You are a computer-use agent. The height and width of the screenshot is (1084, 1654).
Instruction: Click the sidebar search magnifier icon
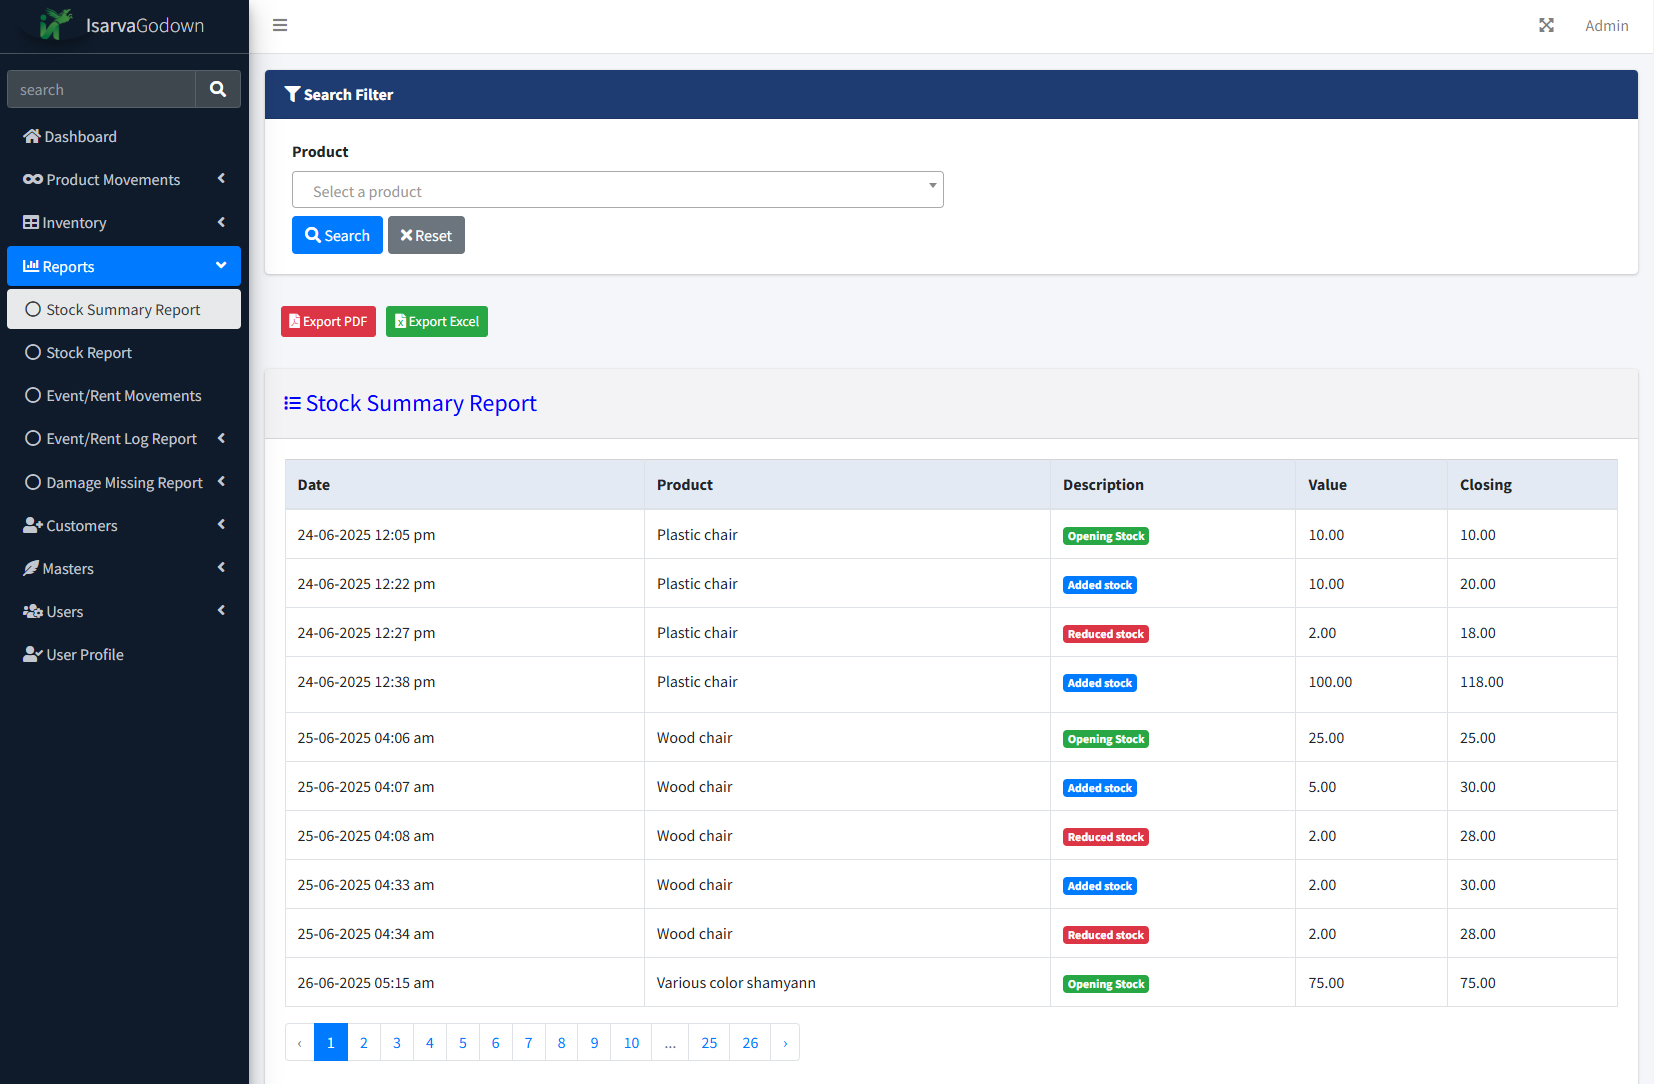[218, 89]
